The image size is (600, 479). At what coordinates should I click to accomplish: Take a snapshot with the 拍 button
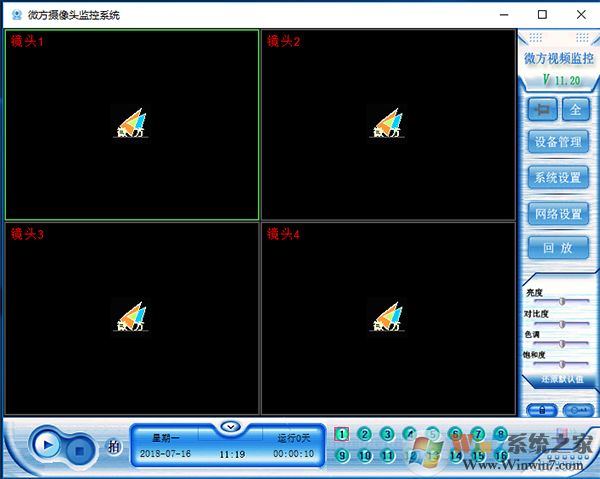click(114, 446)
